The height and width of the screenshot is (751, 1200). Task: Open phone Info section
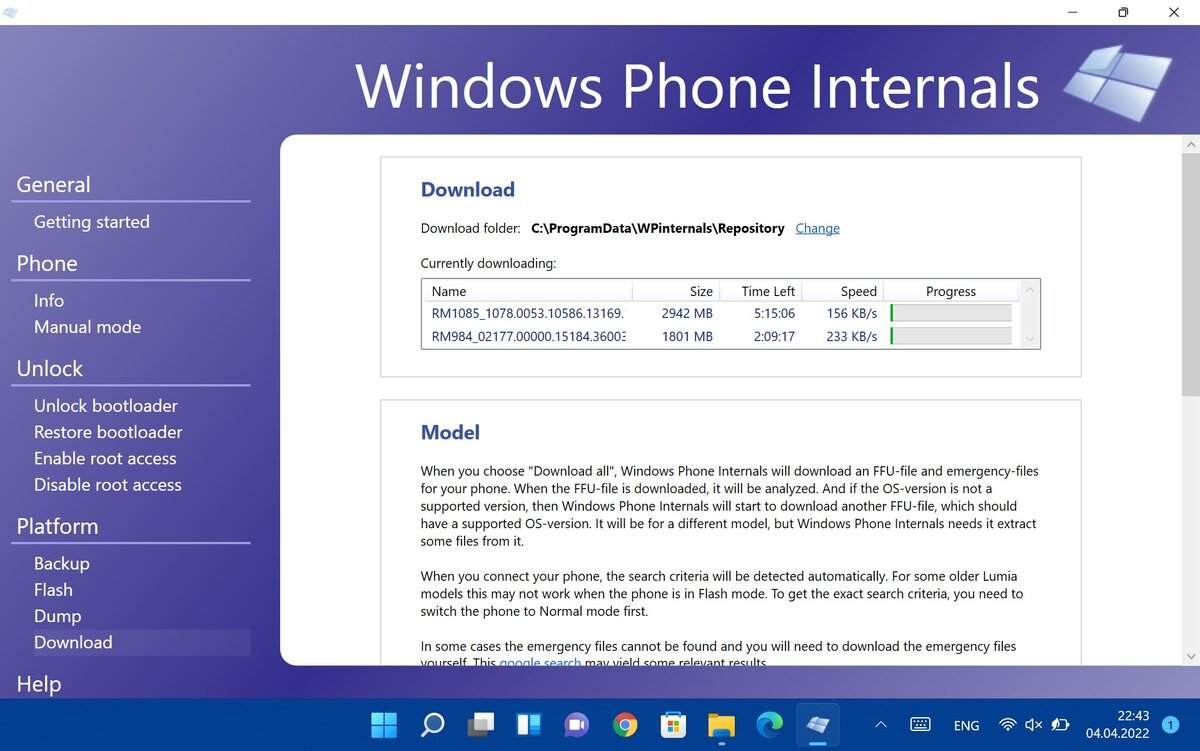[49, 301]
